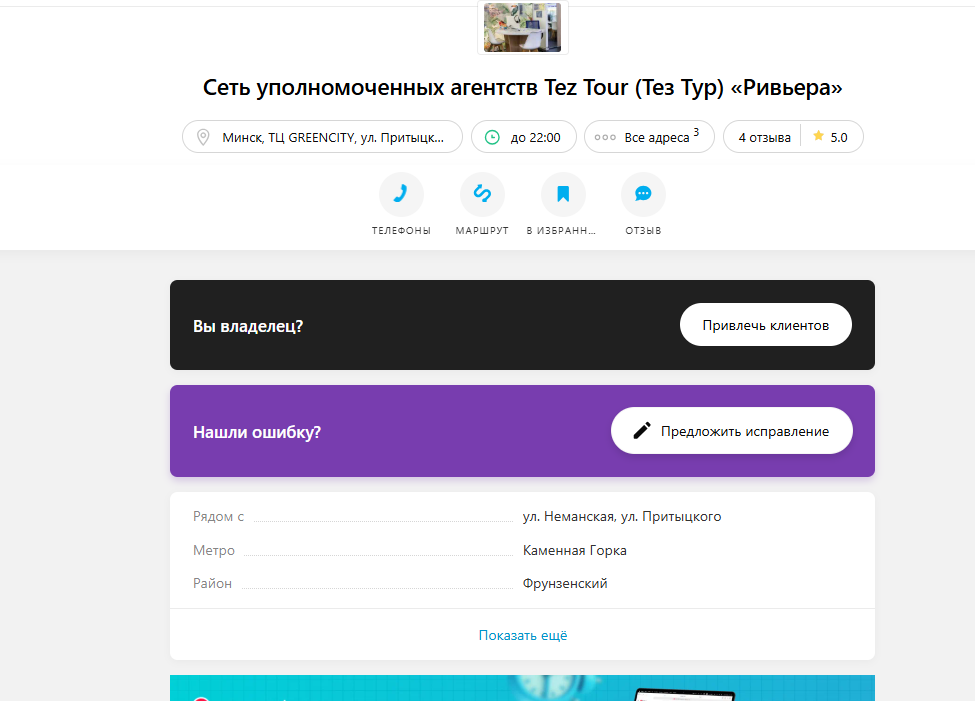Click the teal advertisement banner at bottom
Image resolution: width=975 pixels, height=701 pixels.
pyautogui.click(x=522, y=688)
